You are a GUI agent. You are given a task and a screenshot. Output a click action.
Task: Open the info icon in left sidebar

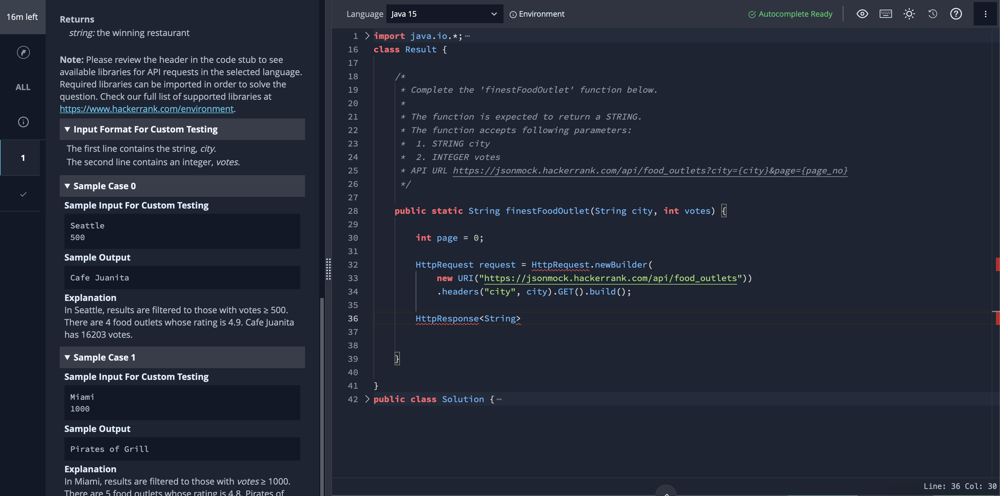pos(23,122)
